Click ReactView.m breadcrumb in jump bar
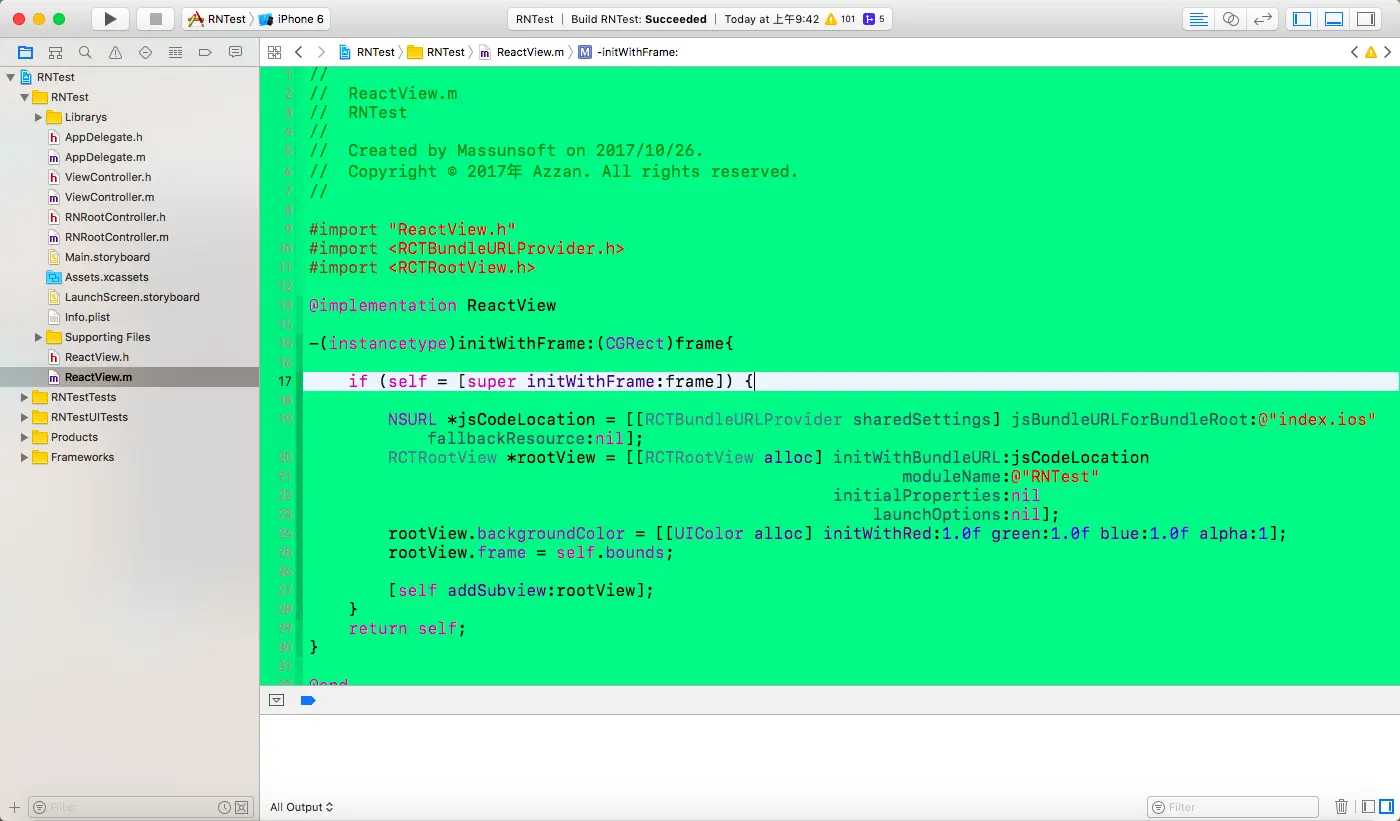Screen dimensions: 1400x821 (x=522, y=52)
